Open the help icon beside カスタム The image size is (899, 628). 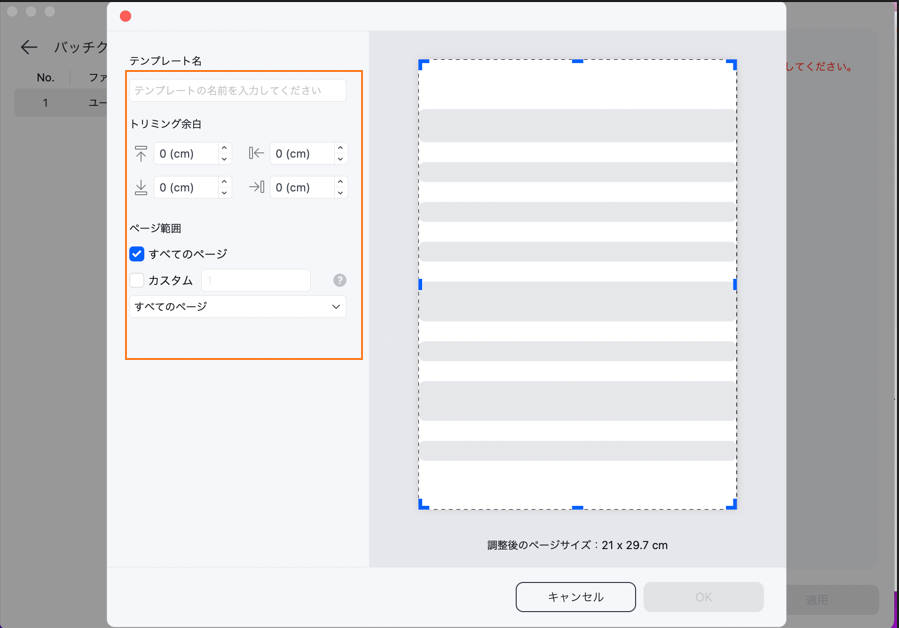point(340,281)
